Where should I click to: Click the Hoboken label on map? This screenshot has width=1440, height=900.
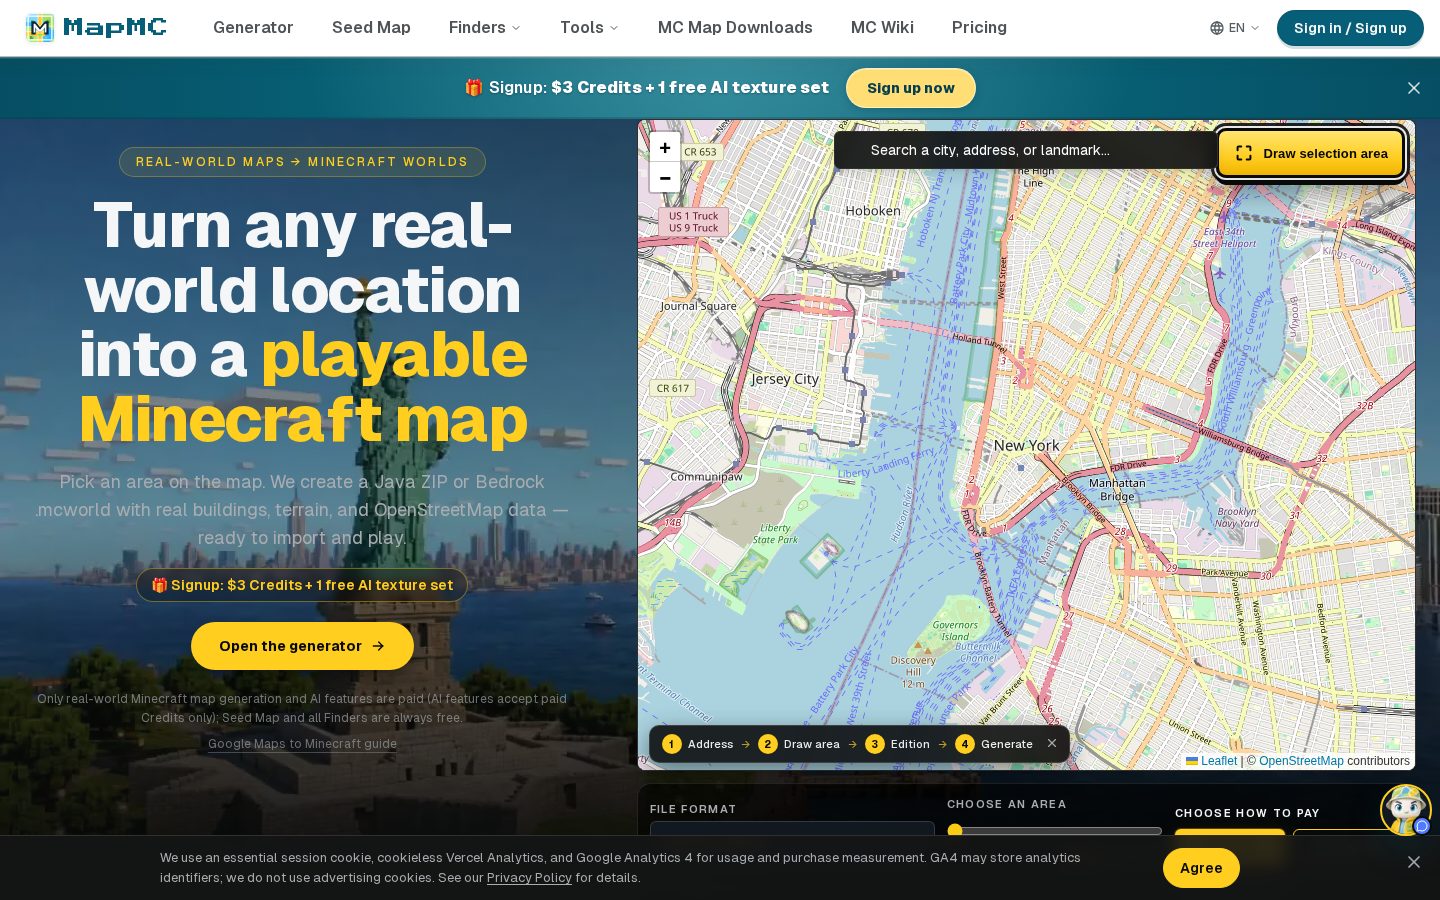[x=873, y=211]
